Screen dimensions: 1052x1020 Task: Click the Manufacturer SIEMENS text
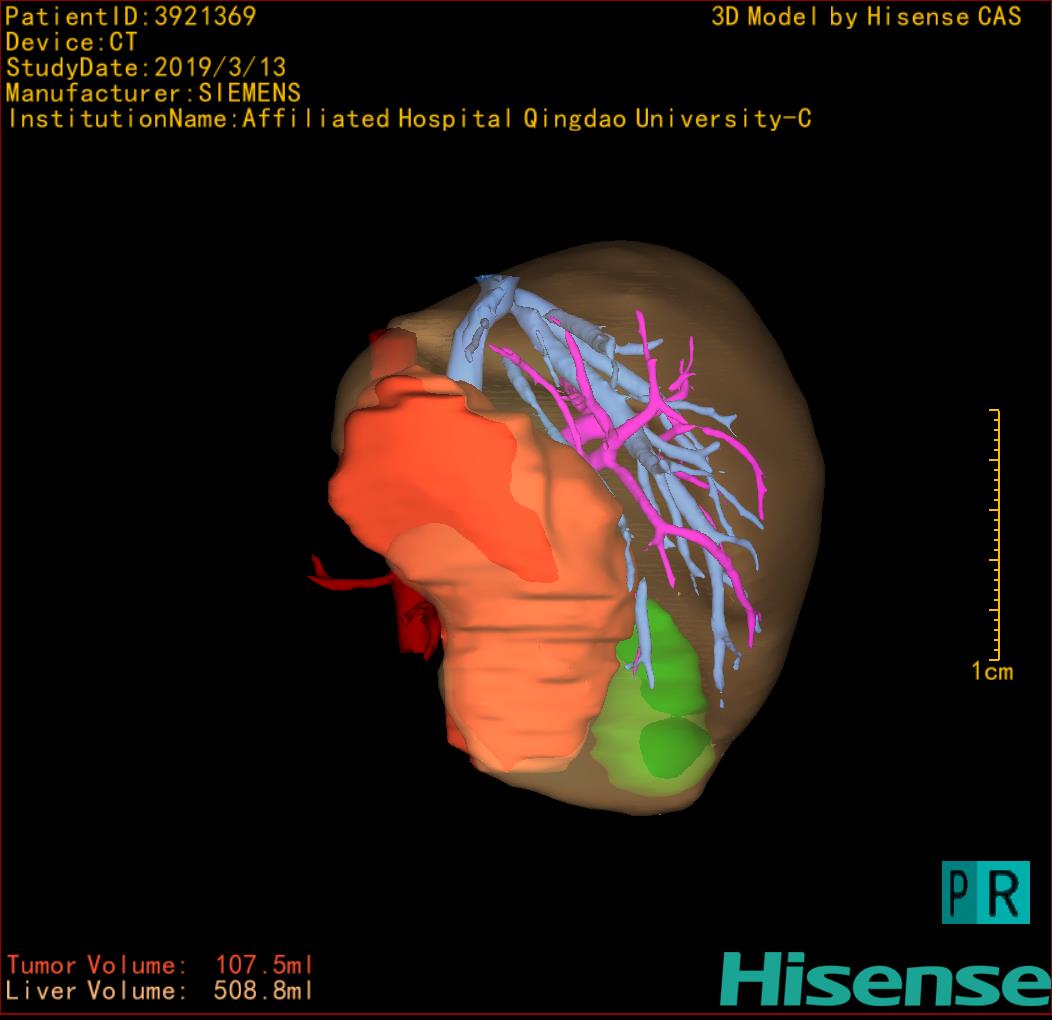[x=153, y=93]
